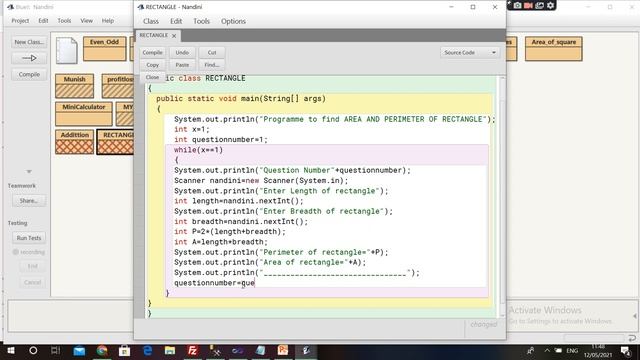Open the View menu in BlueJ main window
This screenshot has width=640, height=360.
[x=87, y=20]
